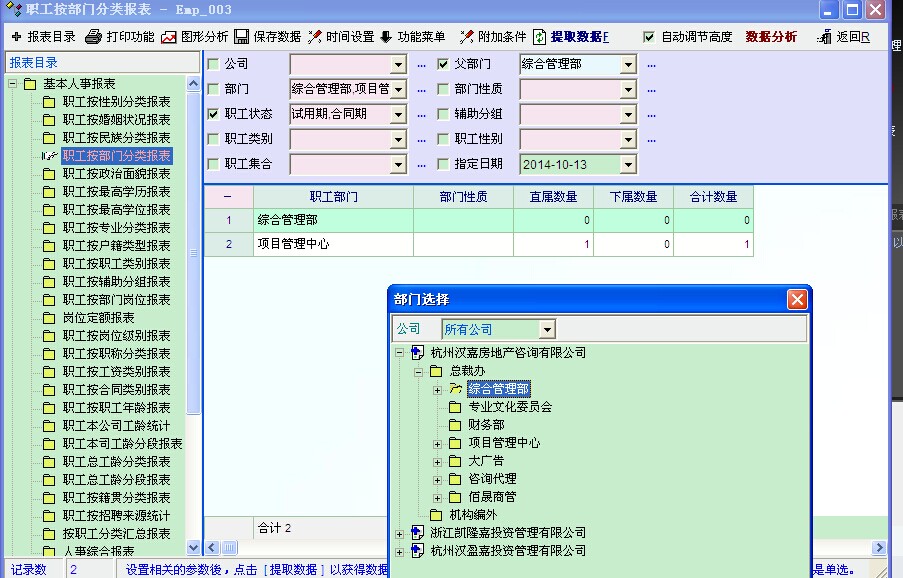Screen dimensions: 903x578
Task: Select 职工按政治面貌报表 in report tree
Action: (x=116, y=174)
